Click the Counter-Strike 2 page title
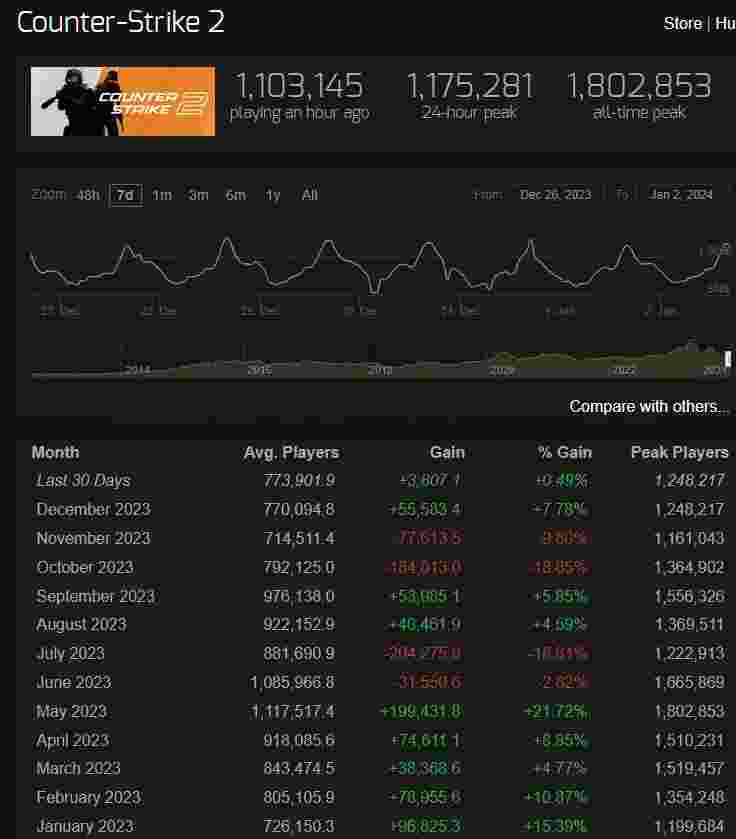This screenshot has height=839, width=736. click(121, 23)
